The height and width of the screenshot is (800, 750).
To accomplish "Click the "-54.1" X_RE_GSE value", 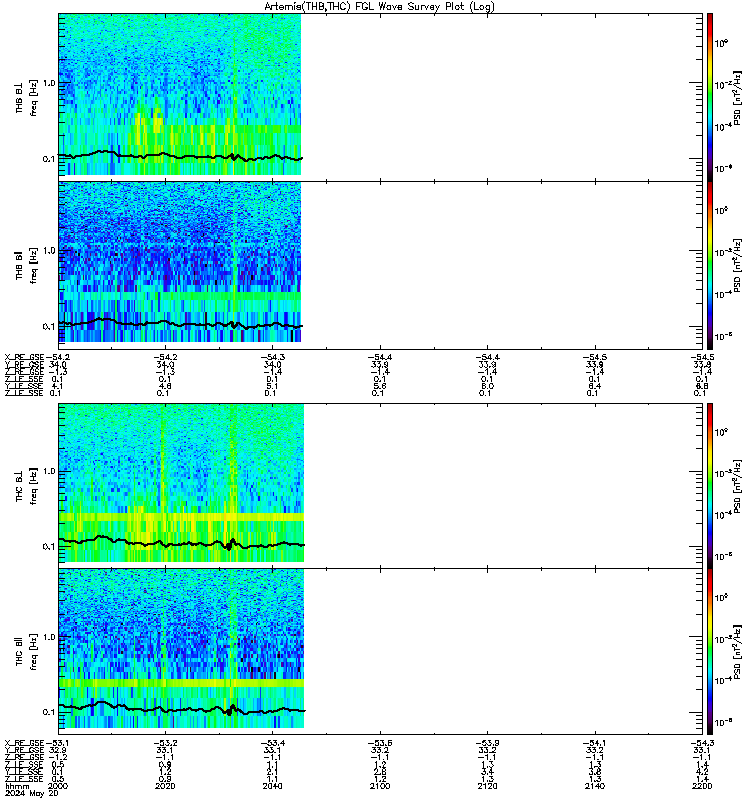I will 594,743.
